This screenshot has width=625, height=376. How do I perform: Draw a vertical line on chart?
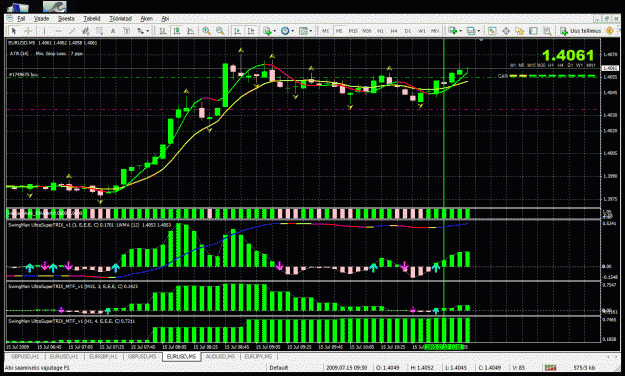coord(45,31)
